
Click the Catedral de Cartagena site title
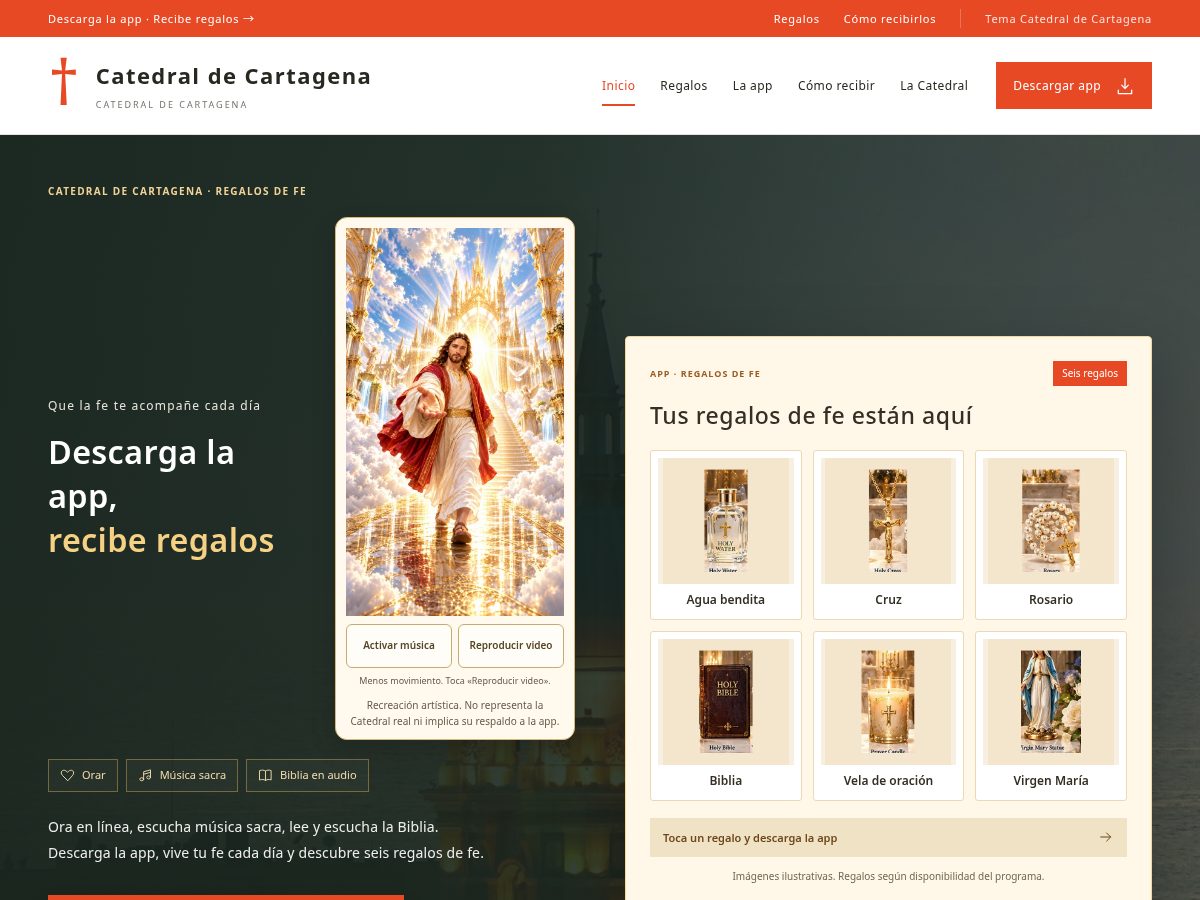coord(233,76)
